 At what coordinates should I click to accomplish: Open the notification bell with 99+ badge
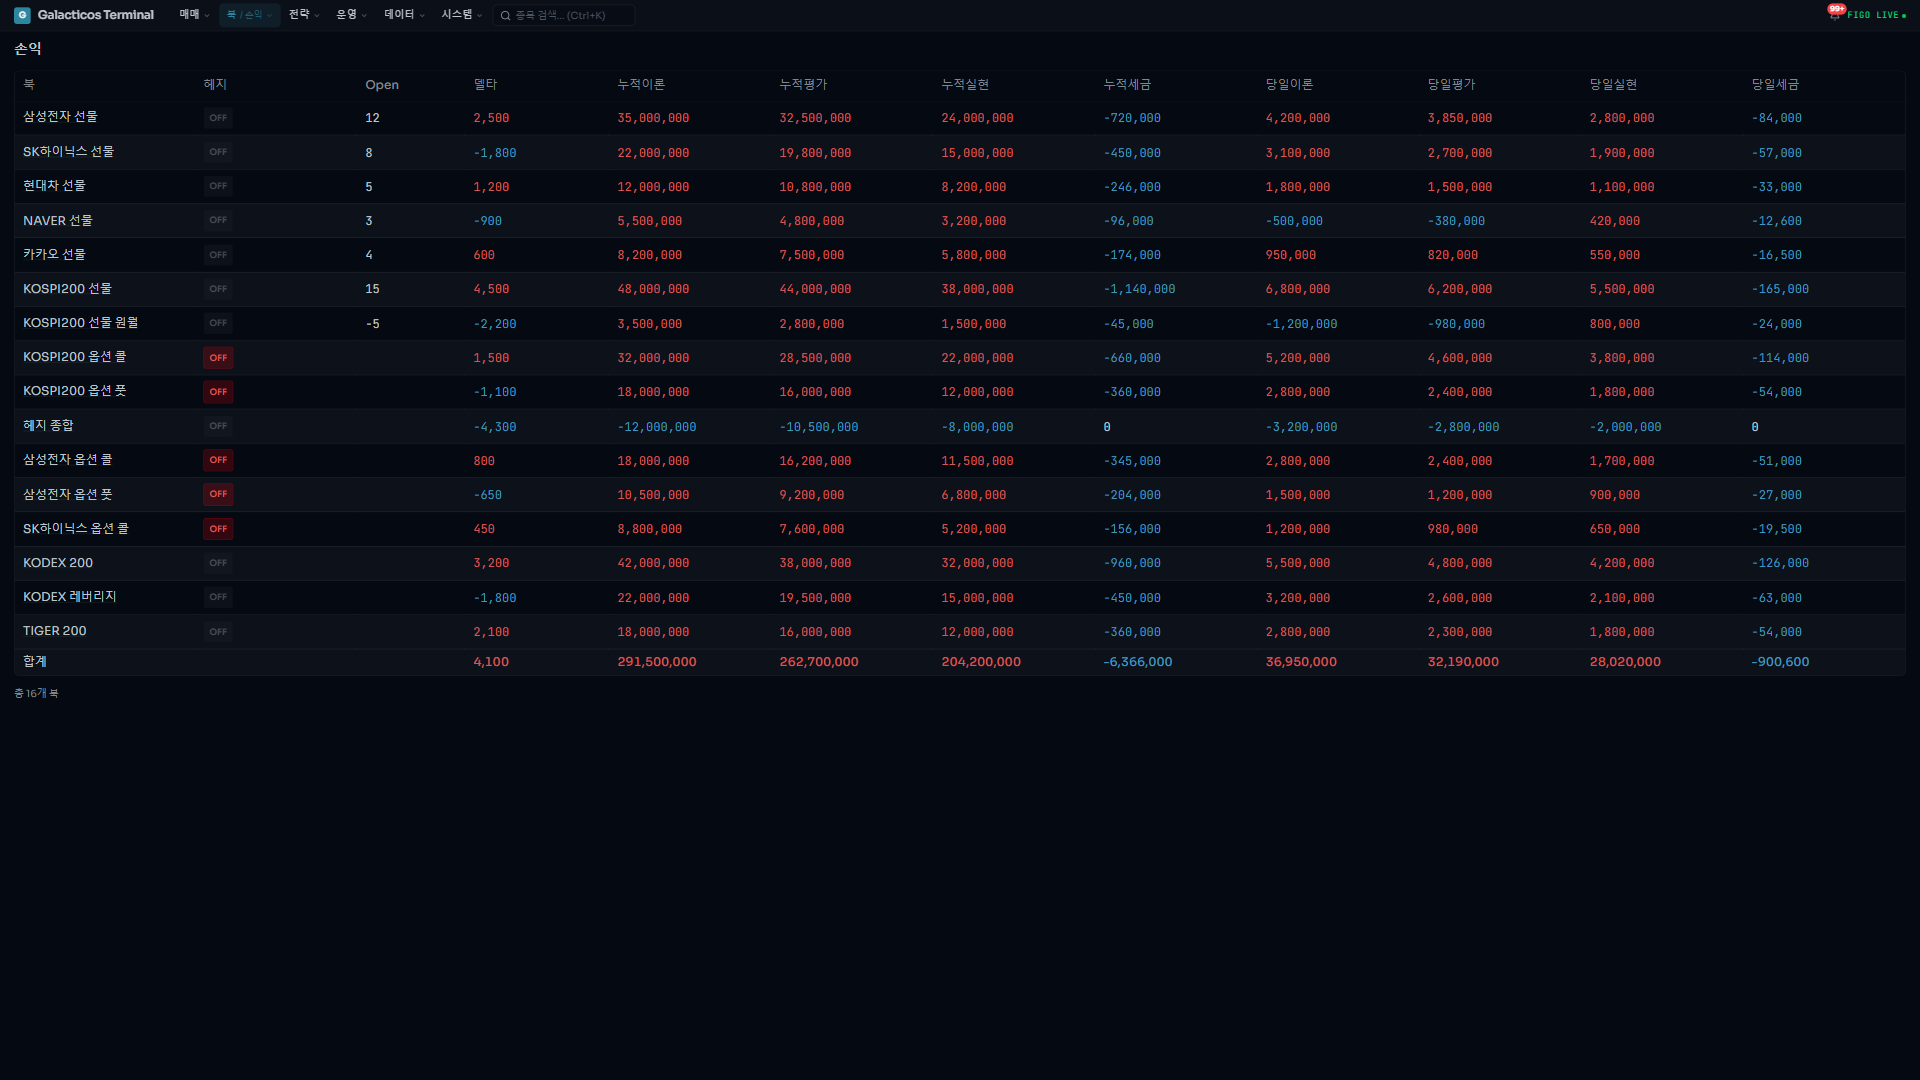(x=1834, y=14)
